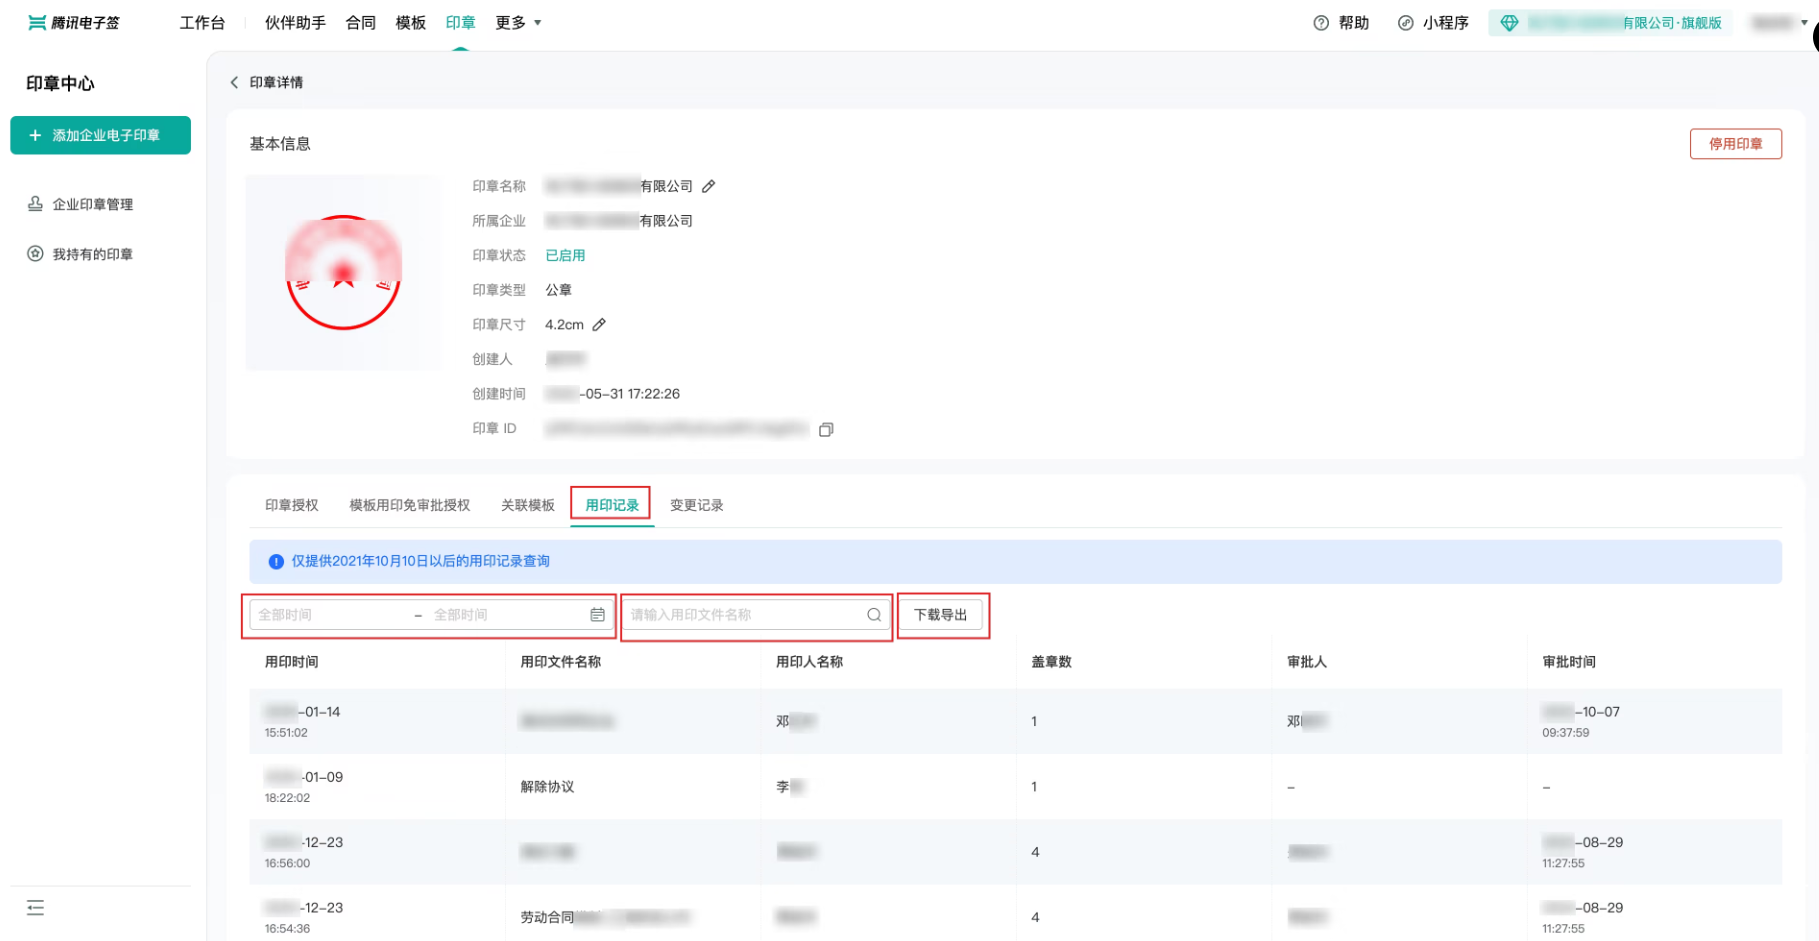Click the 12-23 16:54:36 record time
This screenshot has width=1819, height=941.
(x=304, y=917)
